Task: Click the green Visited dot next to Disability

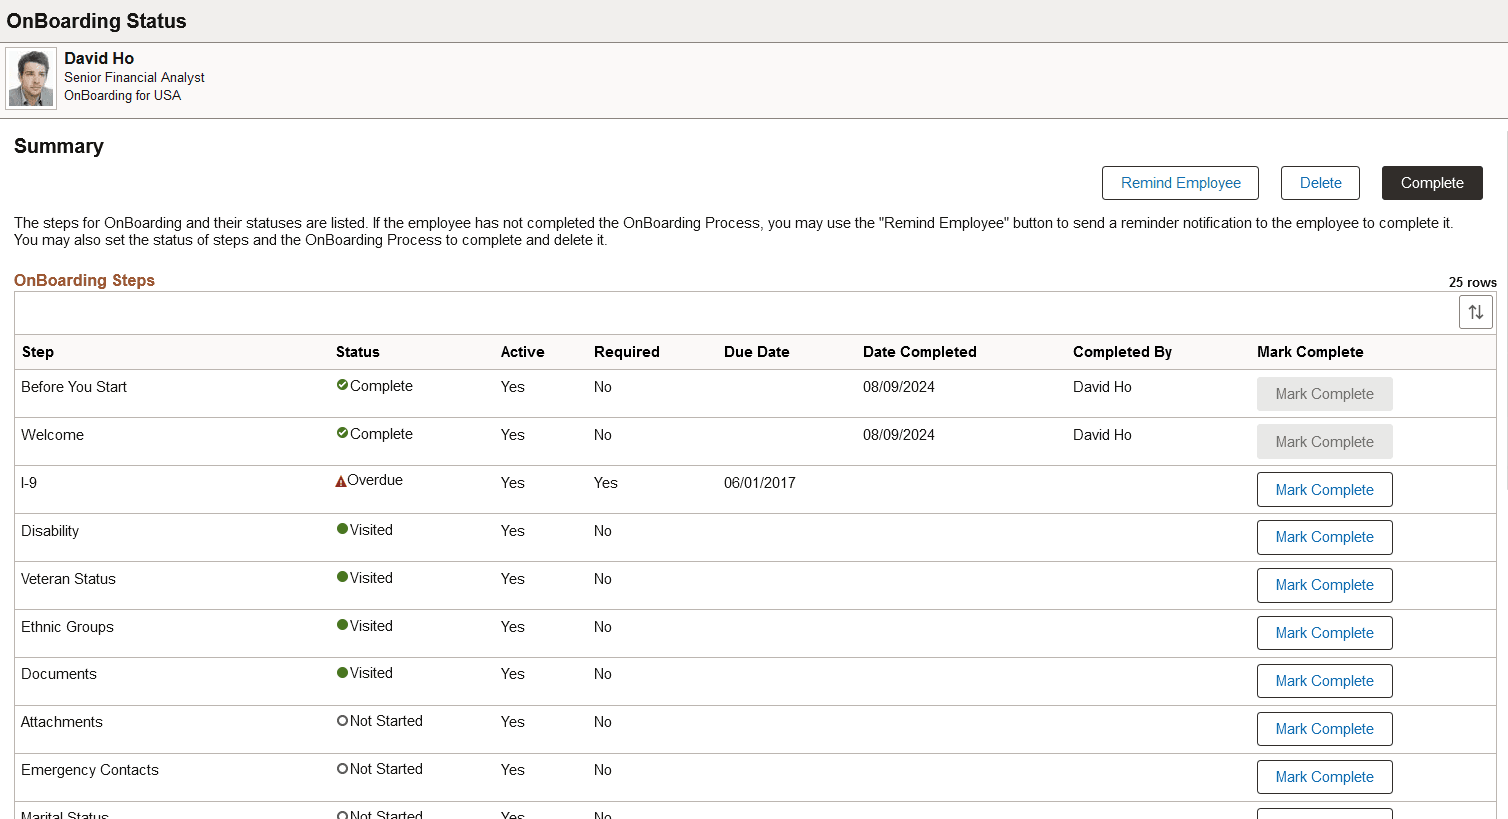Action: point(340,528)
